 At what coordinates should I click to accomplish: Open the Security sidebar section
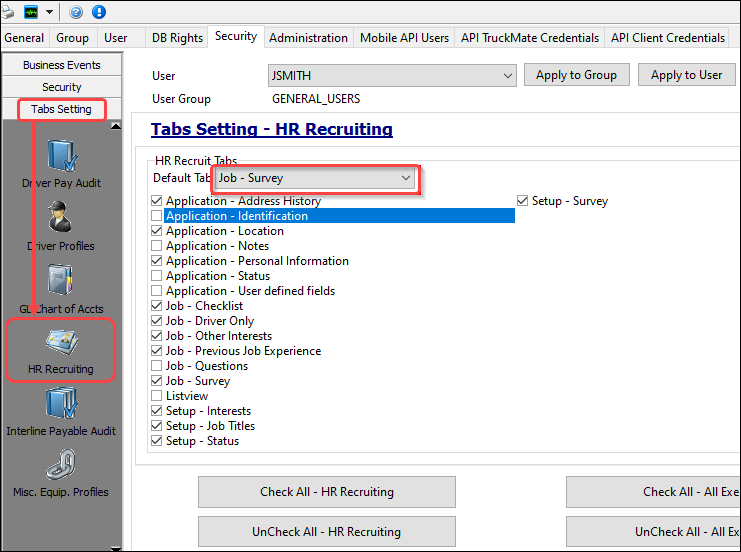click(x=62, y=87)
